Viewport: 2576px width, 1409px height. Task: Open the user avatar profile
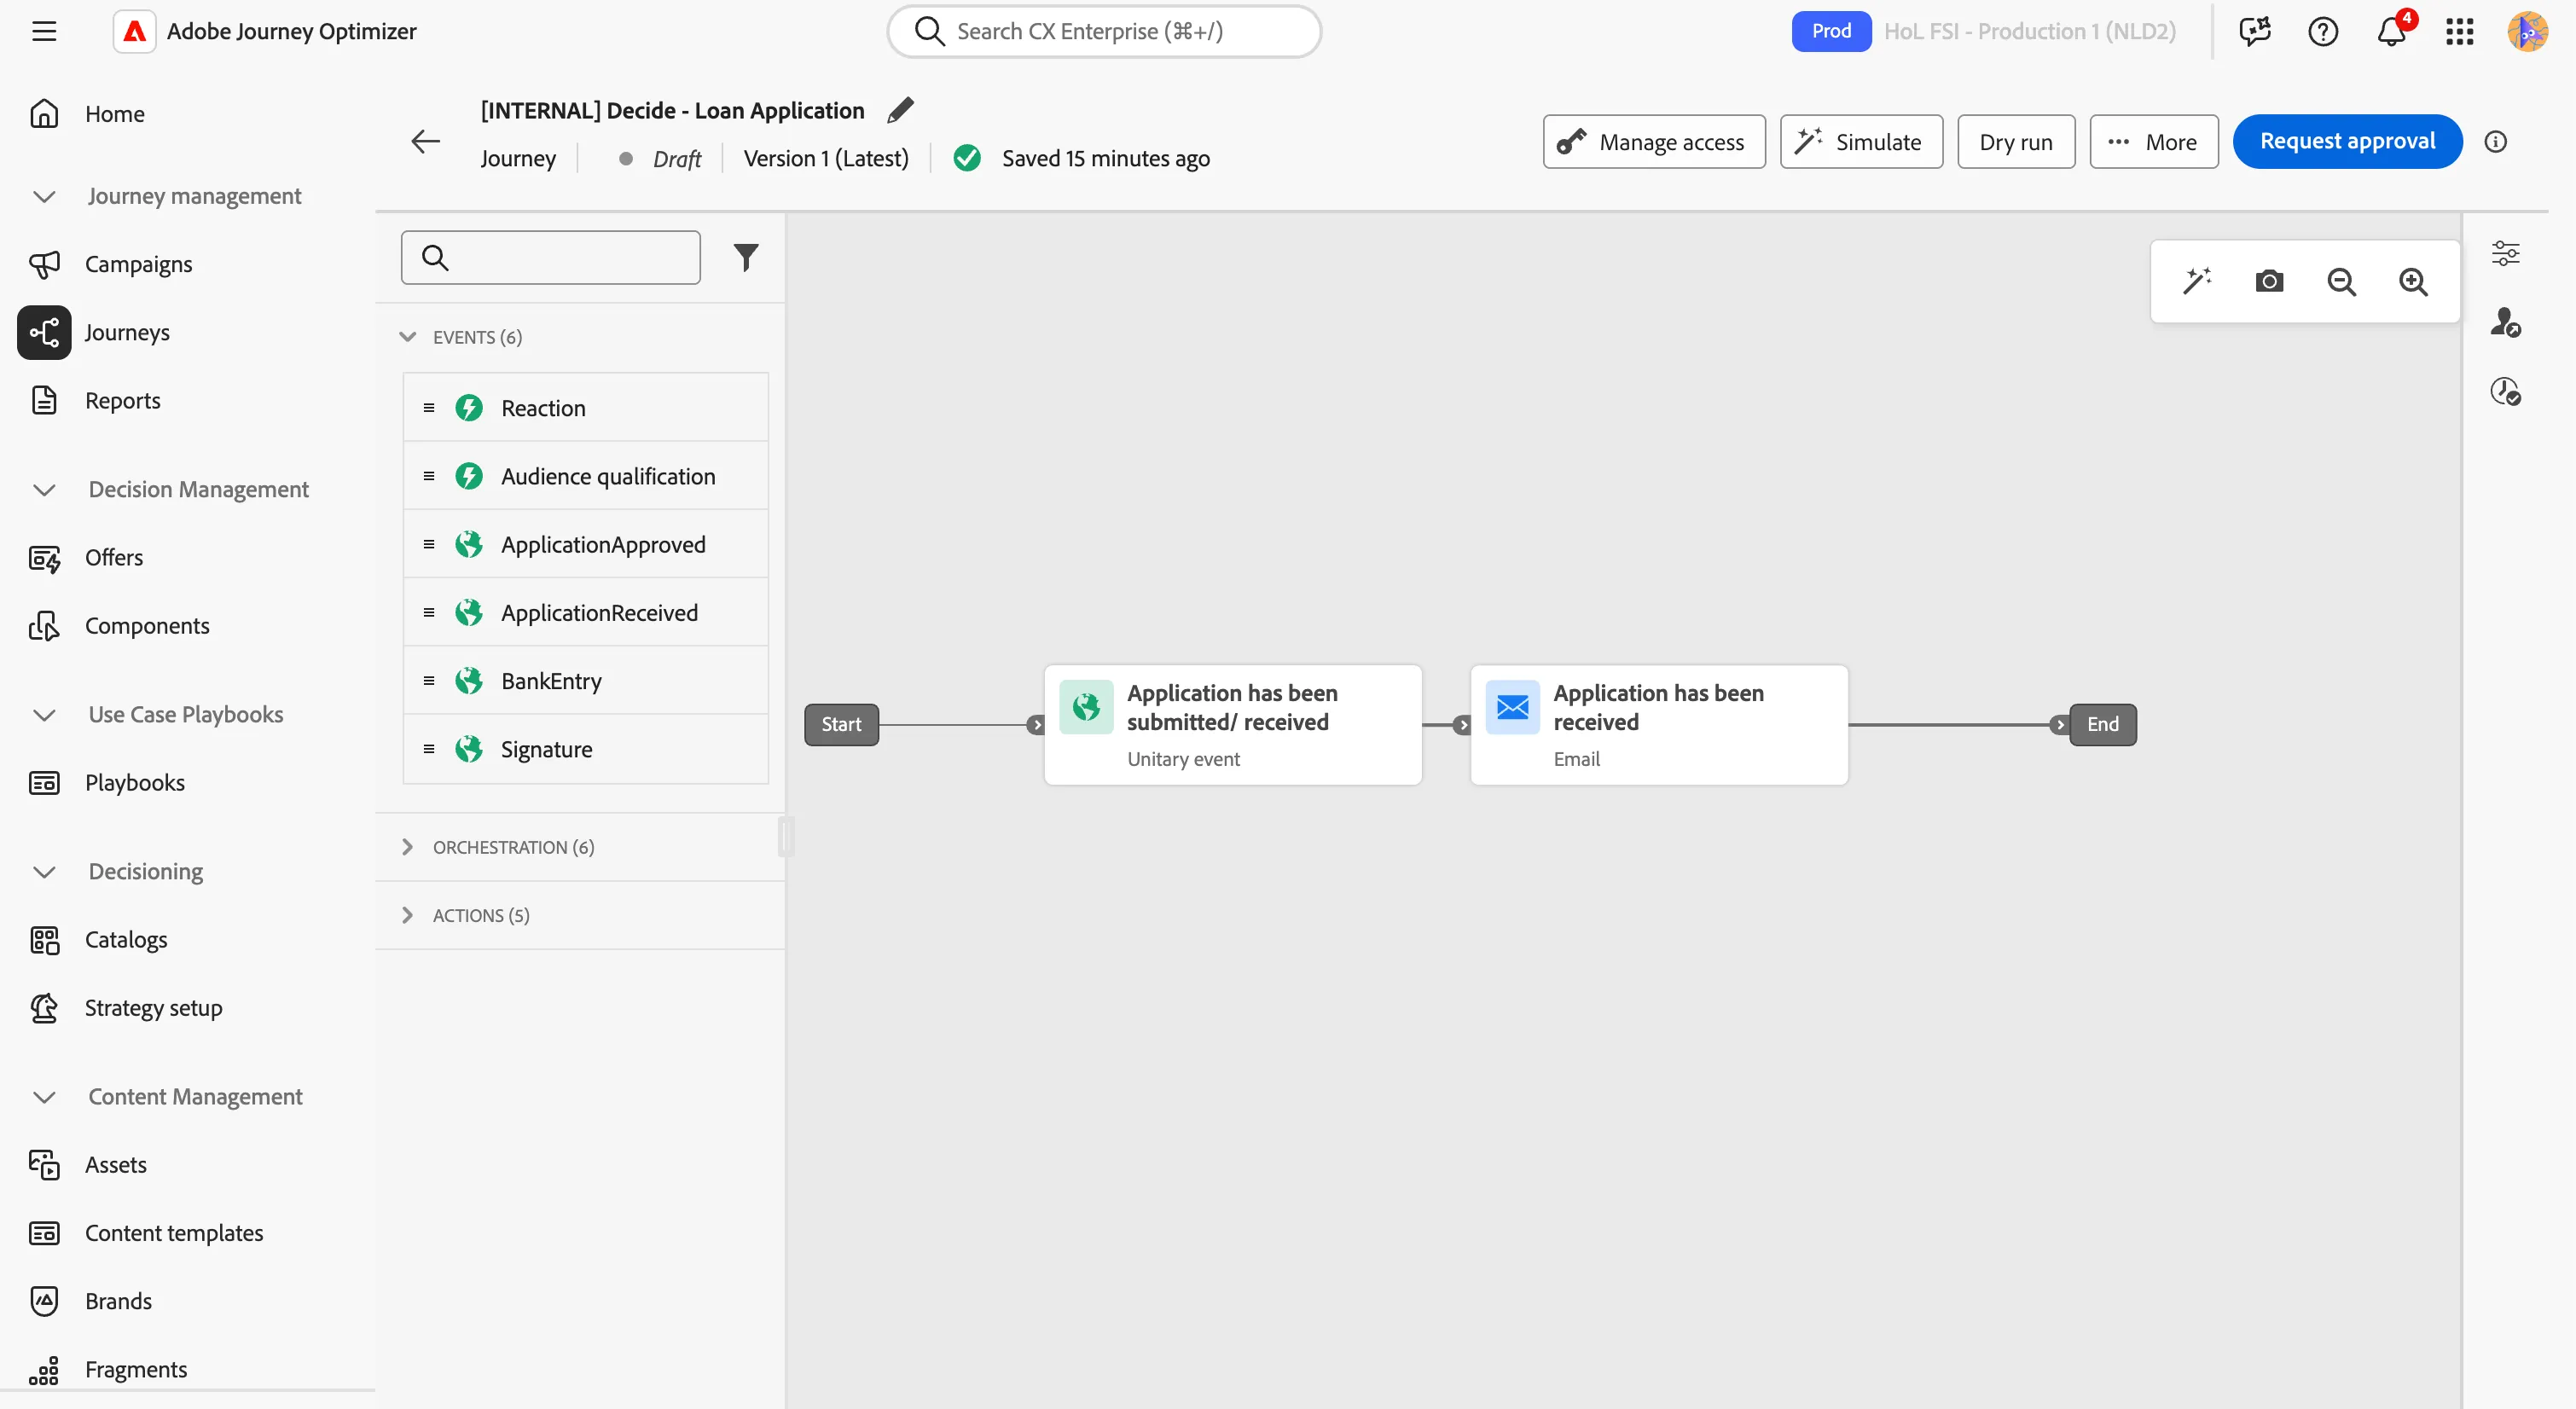(2527, 31)
